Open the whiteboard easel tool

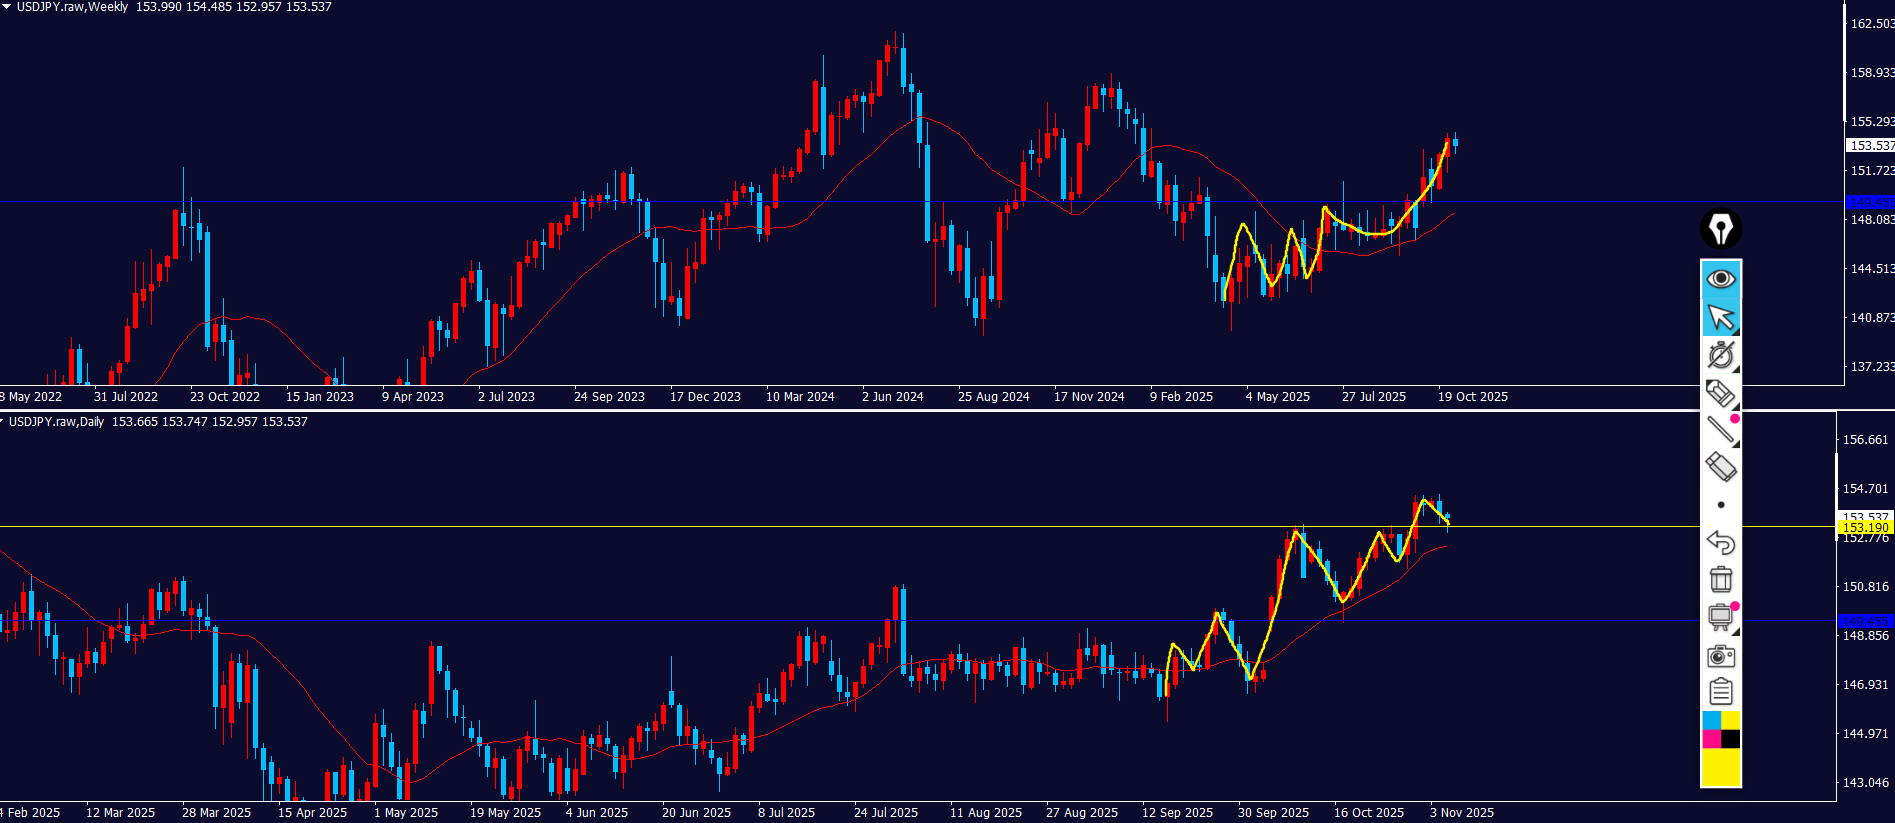(x=1720, y=617)
